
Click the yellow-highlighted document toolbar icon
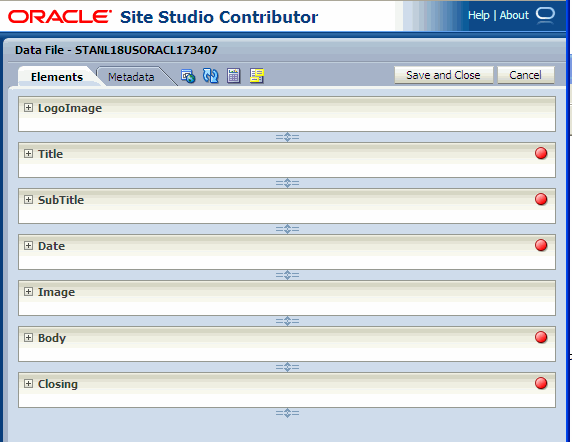click(257, 76)
